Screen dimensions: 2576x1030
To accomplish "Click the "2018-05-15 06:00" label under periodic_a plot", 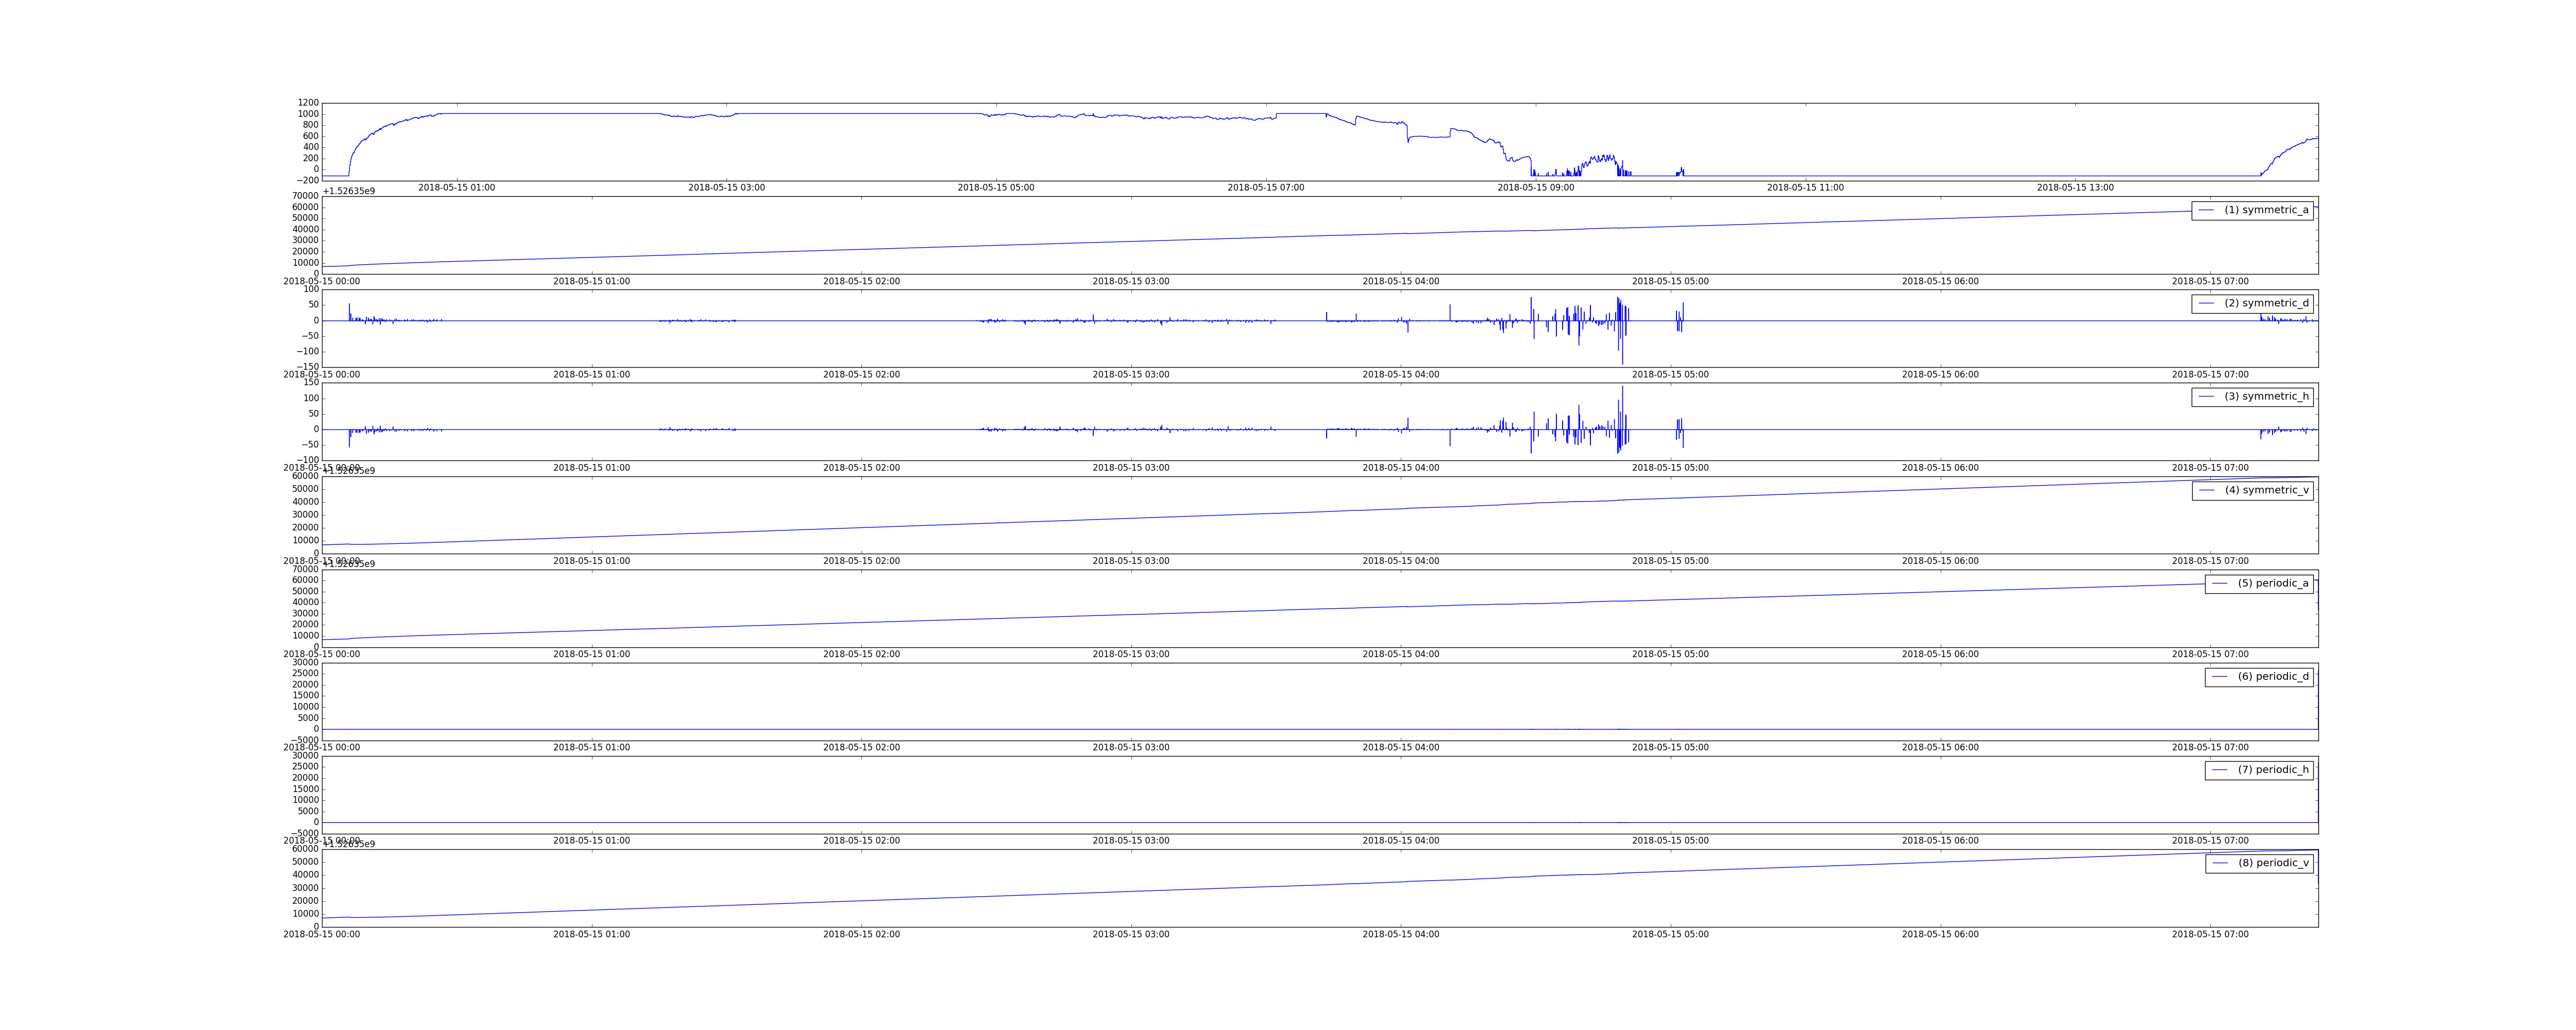I will [1940, 654].
